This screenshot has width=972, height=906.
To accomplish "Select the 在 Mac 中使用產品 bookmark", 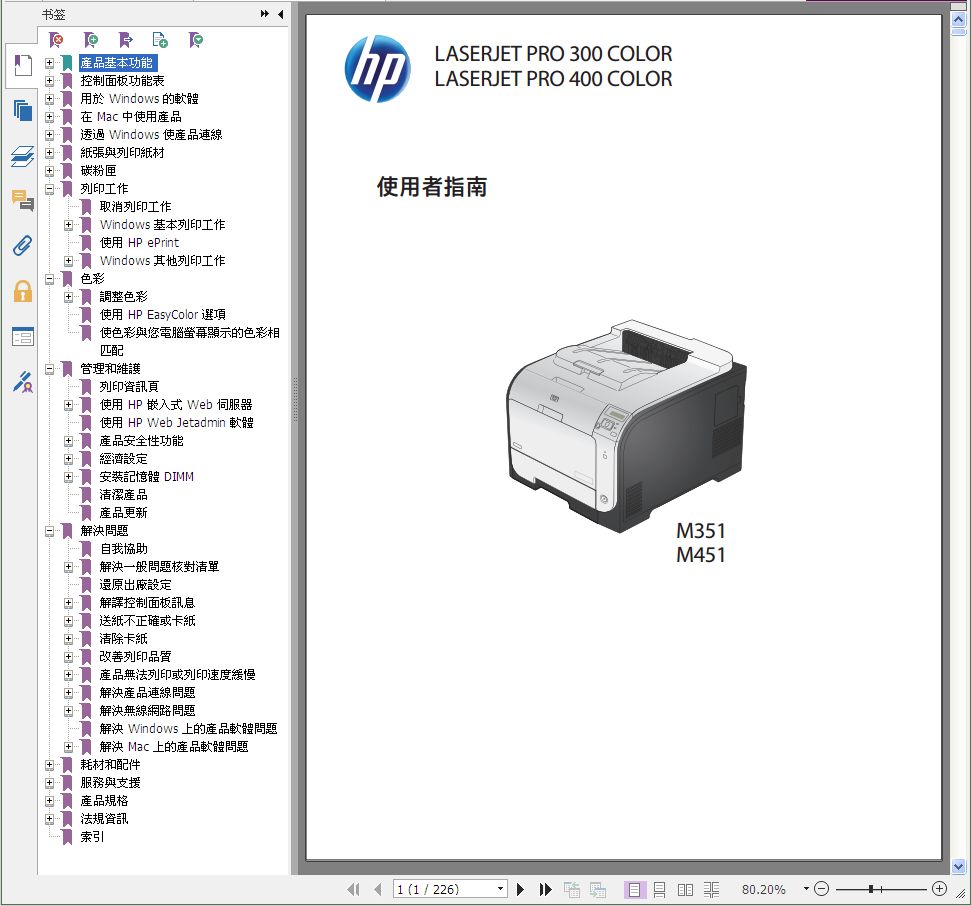I will (131, 117).
